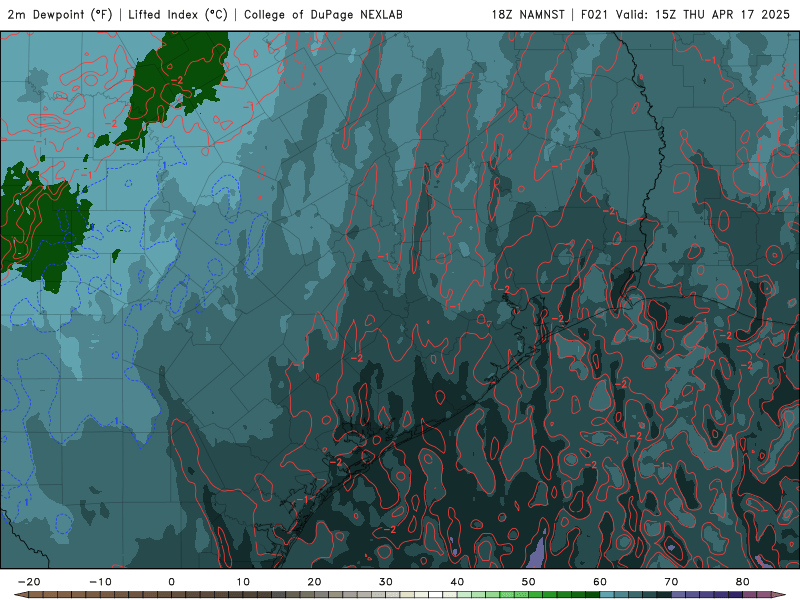Image resolution: width=800 pixels, height=600 pixels.
Task: Click the left end arrow of the color bar
Action: (20, 595)
